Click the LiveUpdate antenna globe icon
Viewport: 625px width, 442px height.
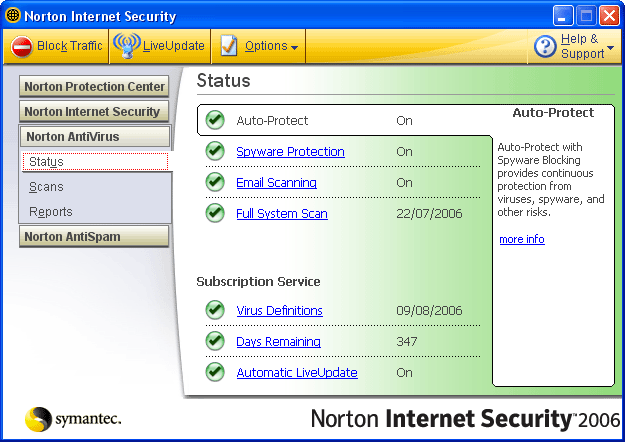point(127,45)
